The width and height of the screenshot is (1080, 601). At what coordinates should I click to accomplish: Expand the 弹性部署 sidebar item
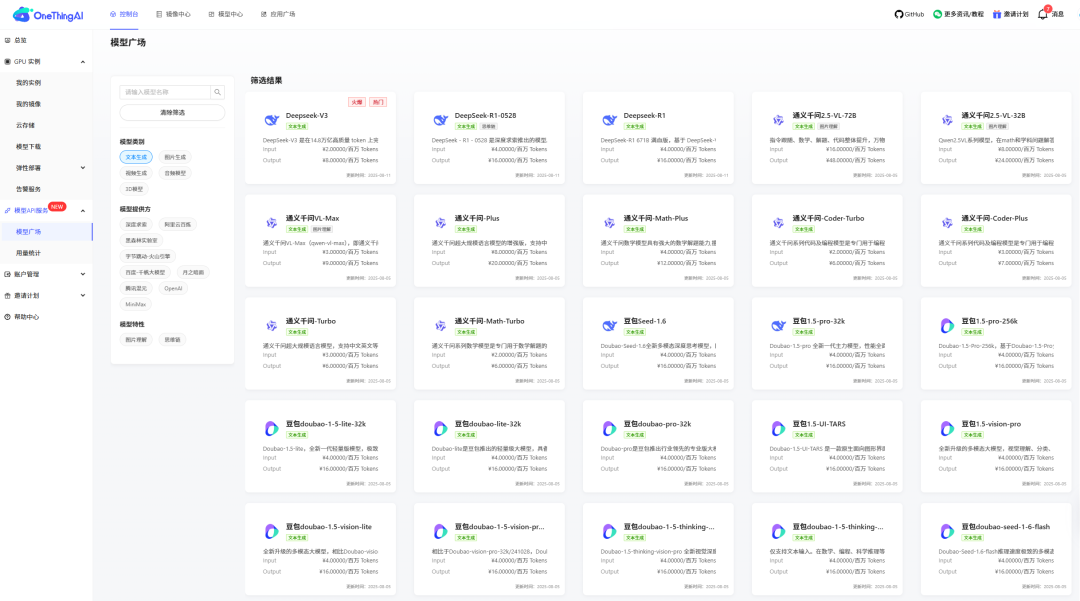click(84, 168)
